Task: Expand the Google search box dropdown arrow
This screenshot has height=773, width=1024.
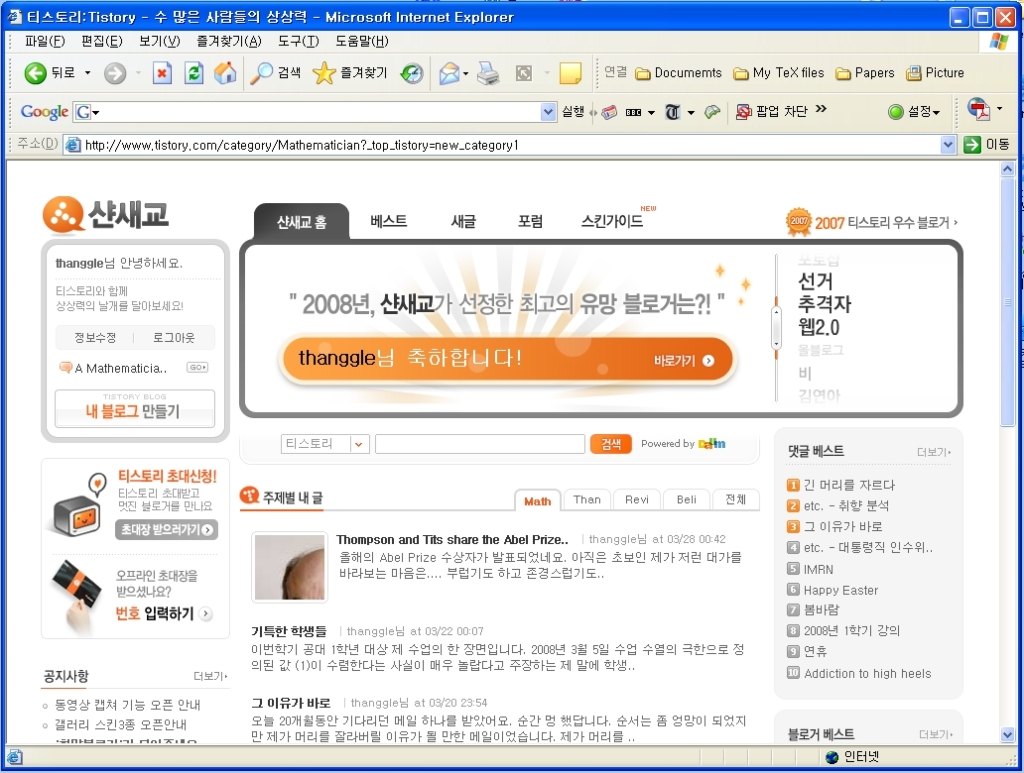Action: pyautogui.click(x=549, y=112)
